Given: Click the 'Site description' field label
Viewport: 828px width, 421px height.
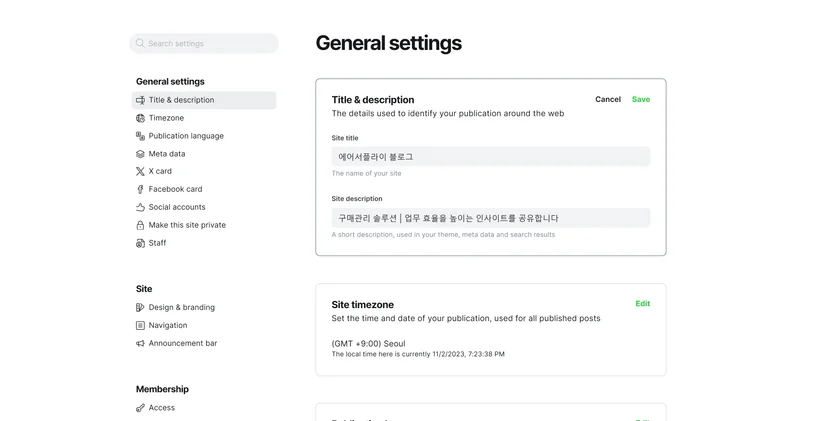Looking at the screenshot, I should click(x=357, y=199).
